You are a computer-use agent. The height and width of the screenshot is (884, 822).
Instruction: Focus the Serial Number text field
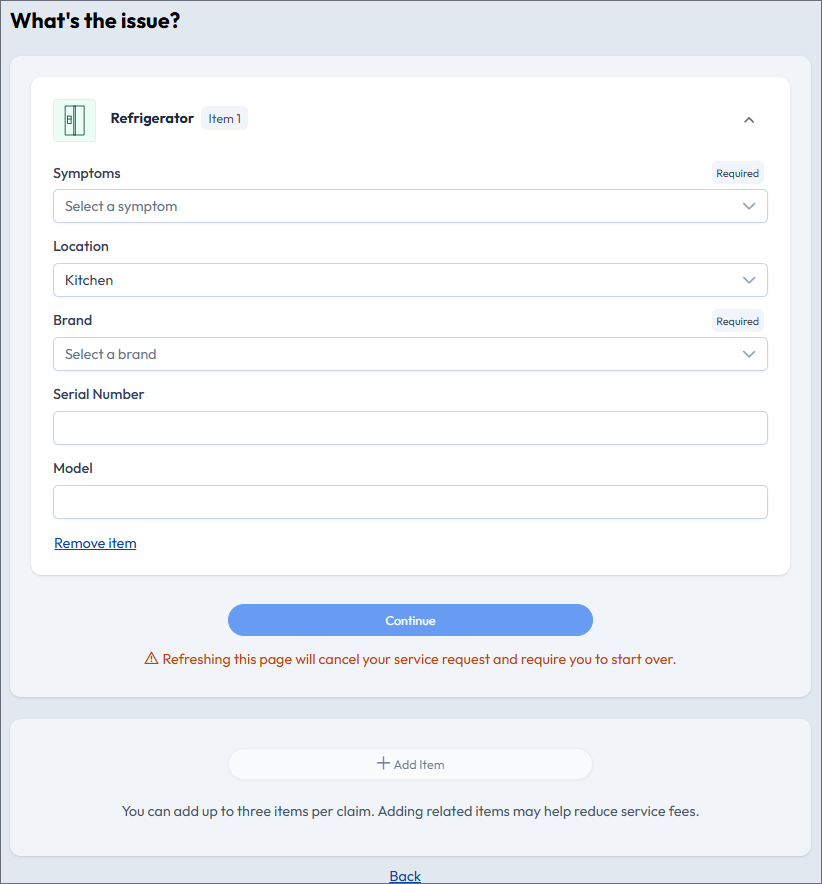[x=410, y=428]
